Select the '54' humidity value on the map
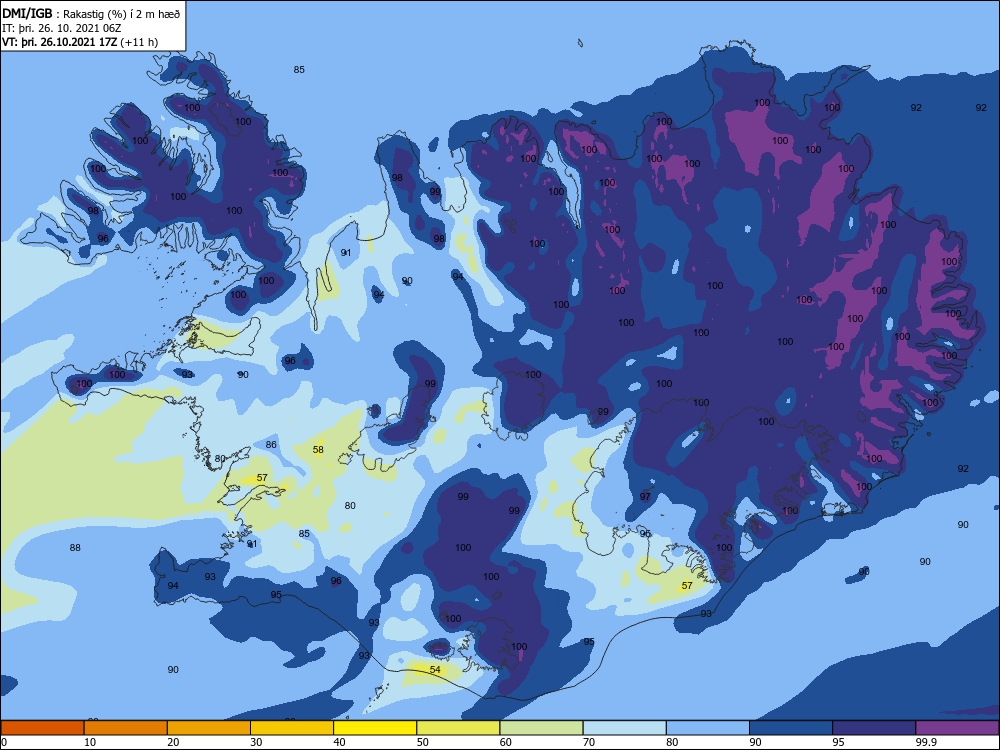Screen dimensions: 1000x750 pos(435,670)
